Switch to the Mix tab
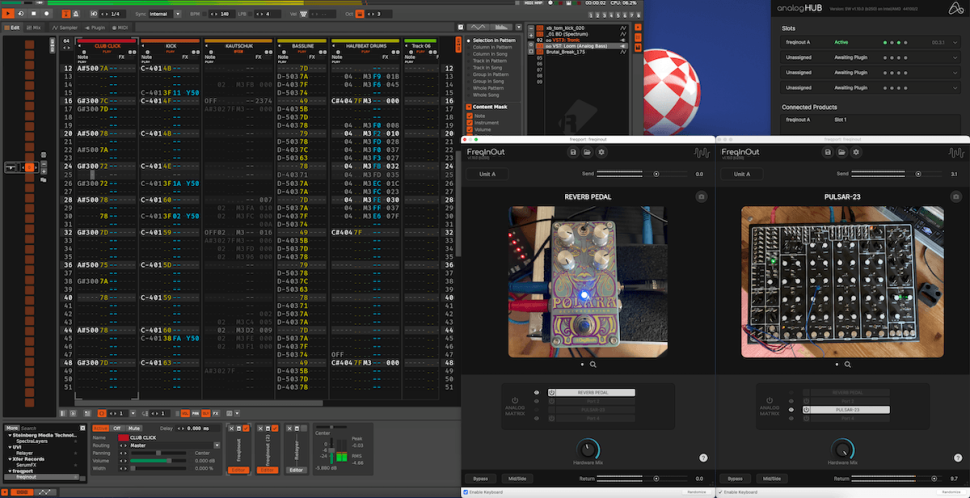The height and width of the screenshot is (498, 970). coord(34,28)
